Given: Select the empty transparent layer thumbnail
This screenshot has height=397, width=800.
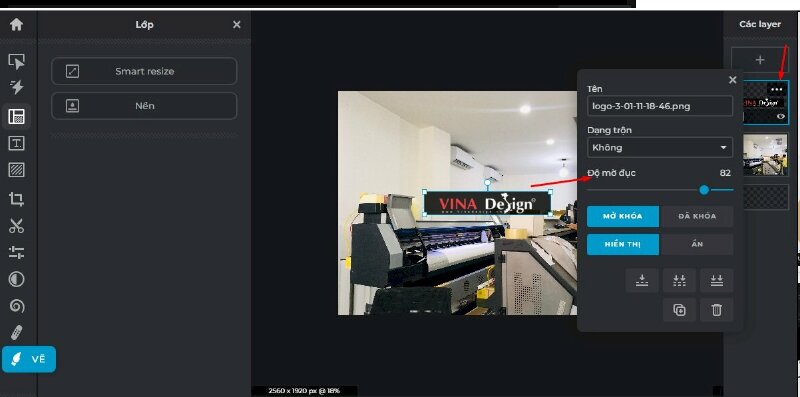Looking at the screenshot, I should (766, 197).
